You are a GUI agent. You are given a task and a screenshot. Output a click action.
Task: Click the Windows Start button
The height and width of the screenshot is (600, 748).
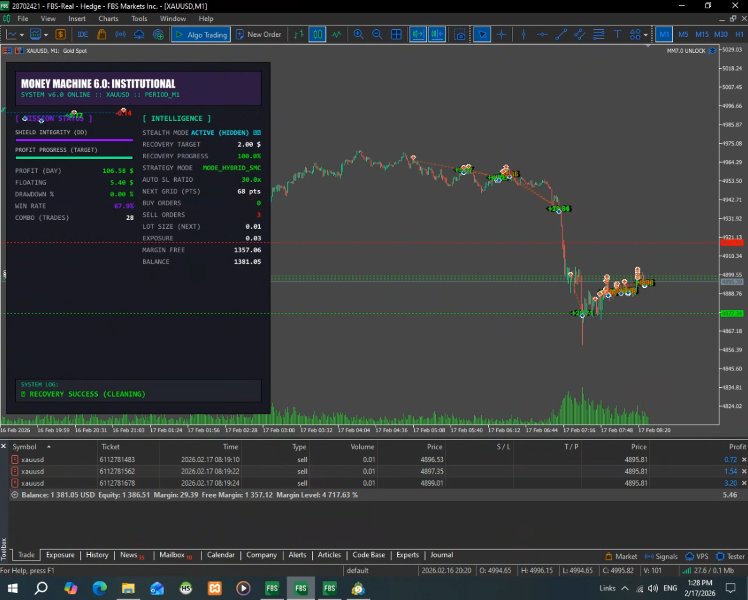12,588
